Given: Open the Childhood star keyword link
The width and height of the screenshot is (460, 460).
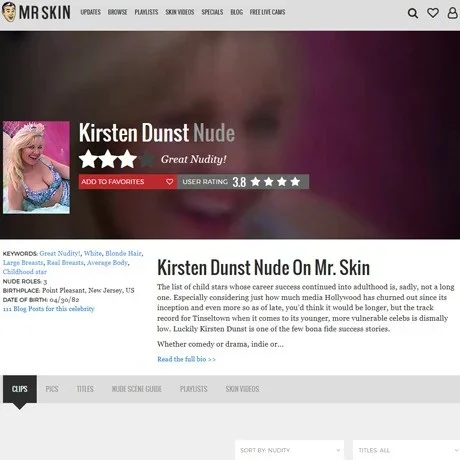Looking at the screenshot, I should 25,272.
